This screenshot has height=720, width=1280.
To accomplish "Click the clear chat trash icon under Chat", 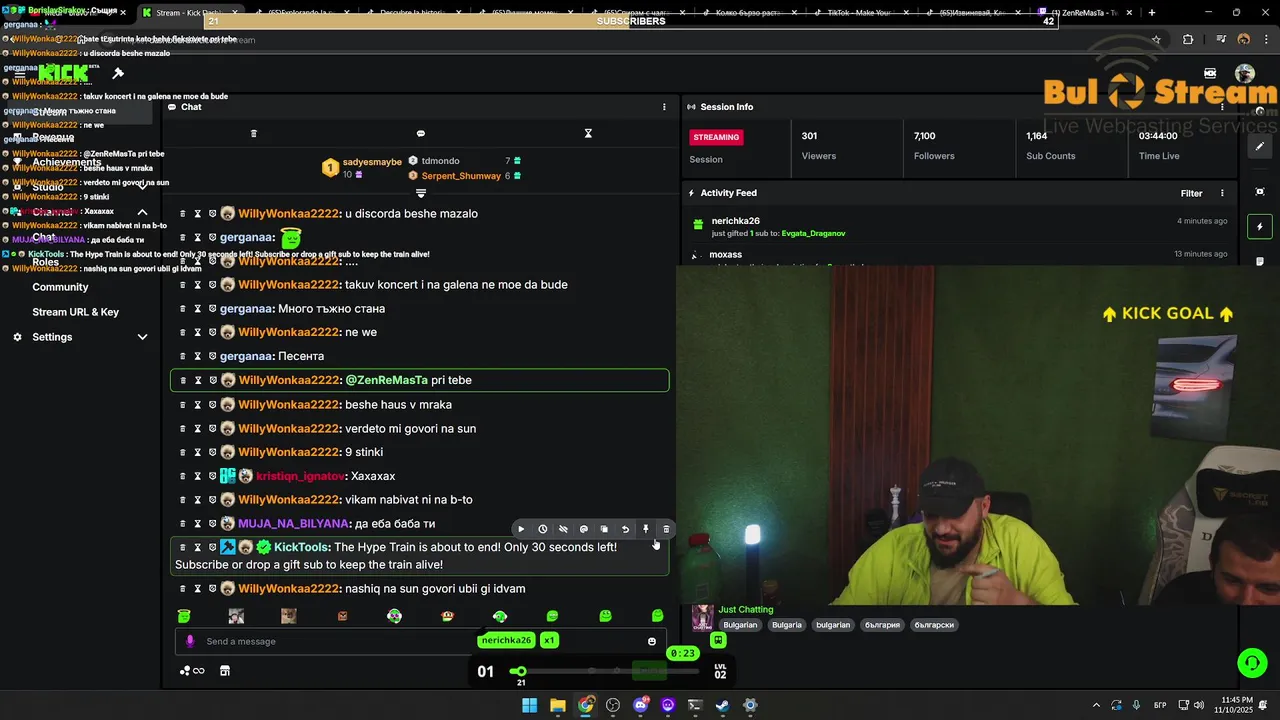I will point(253,134).
